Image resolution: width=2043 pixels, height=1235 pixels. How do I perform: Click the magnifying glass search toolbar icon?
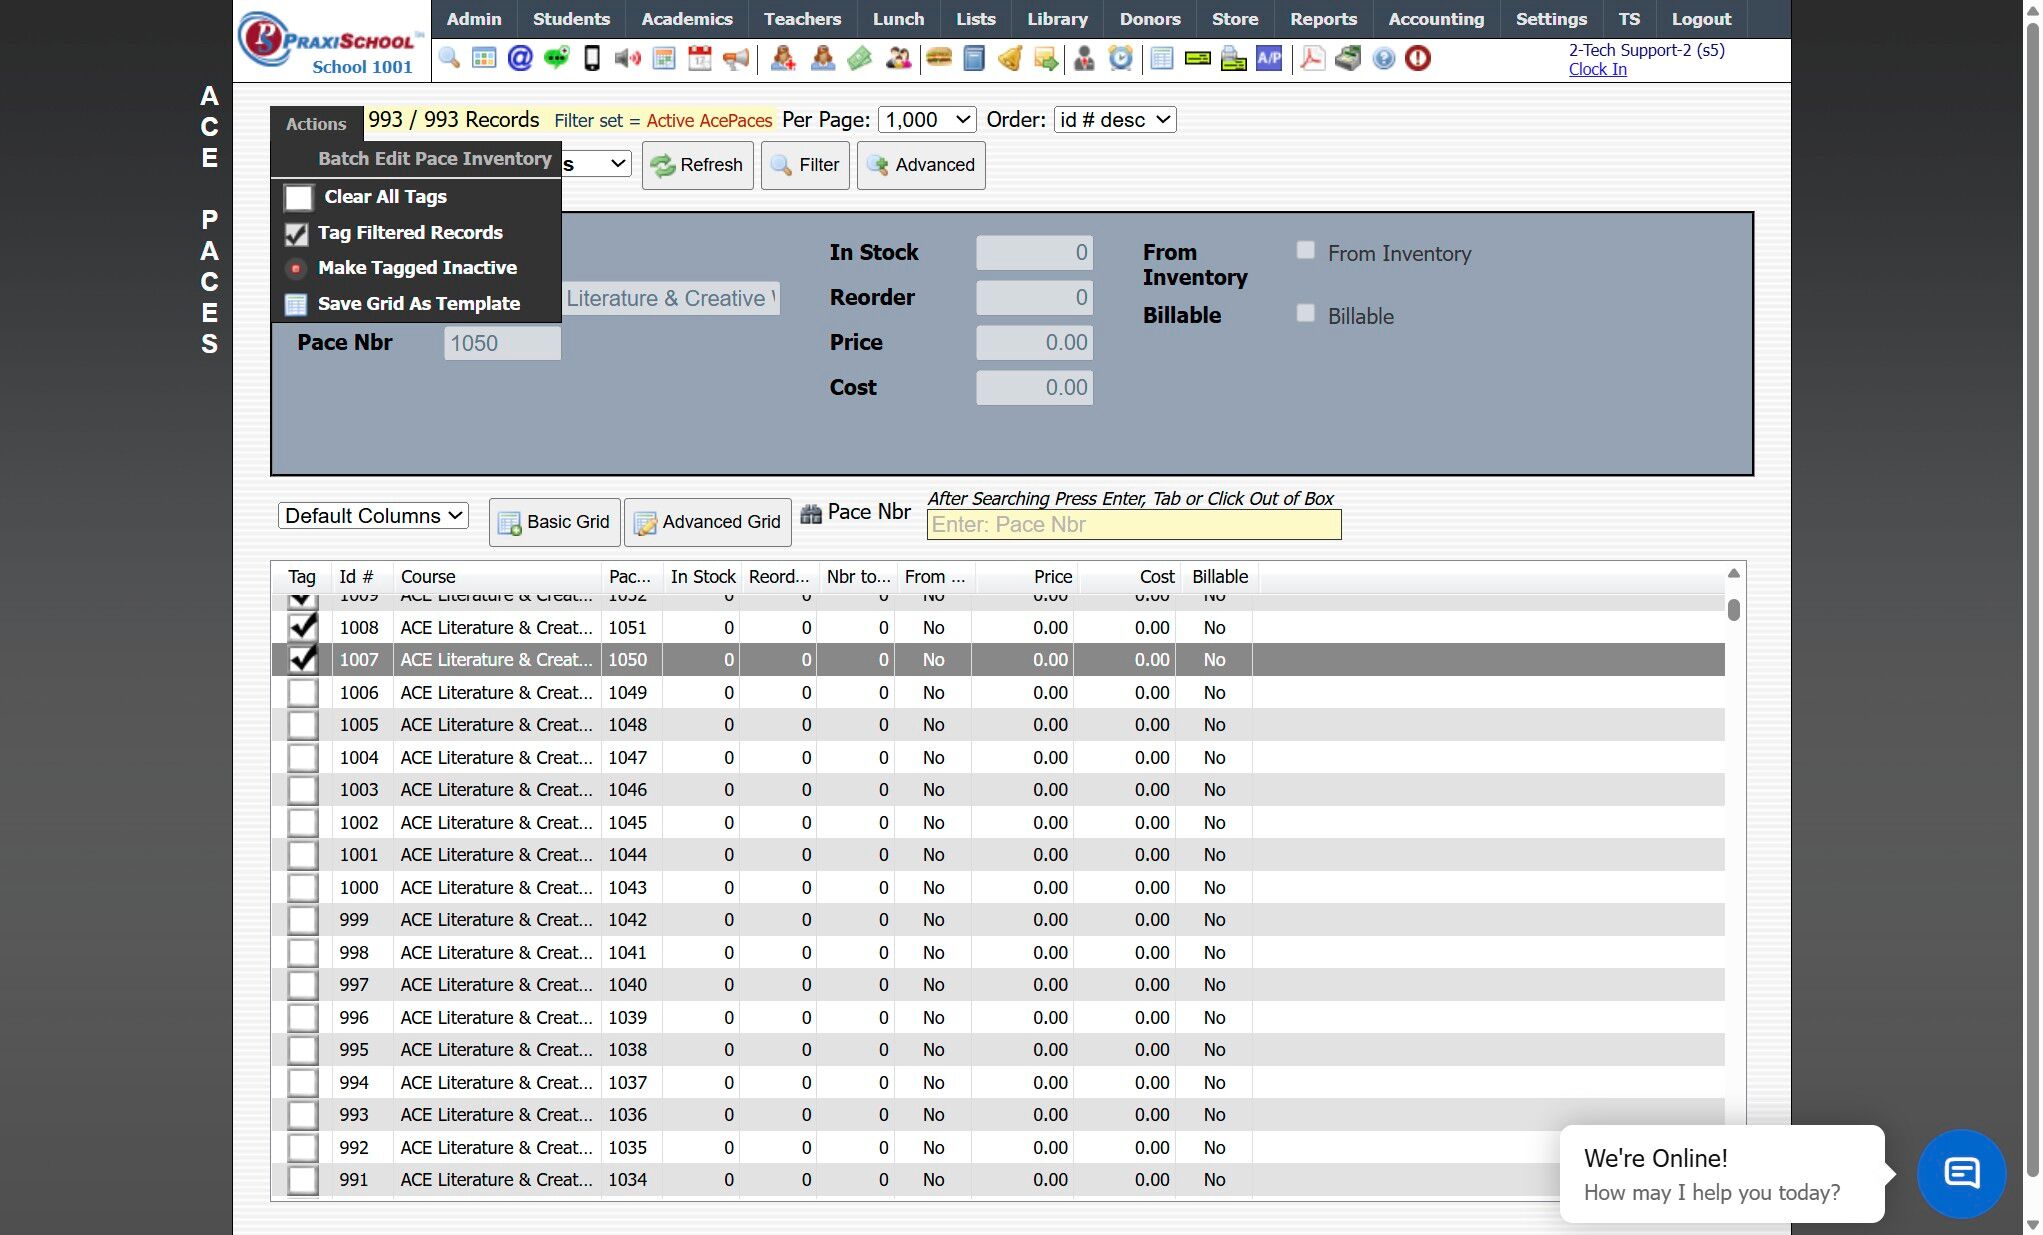click(449, 58)
